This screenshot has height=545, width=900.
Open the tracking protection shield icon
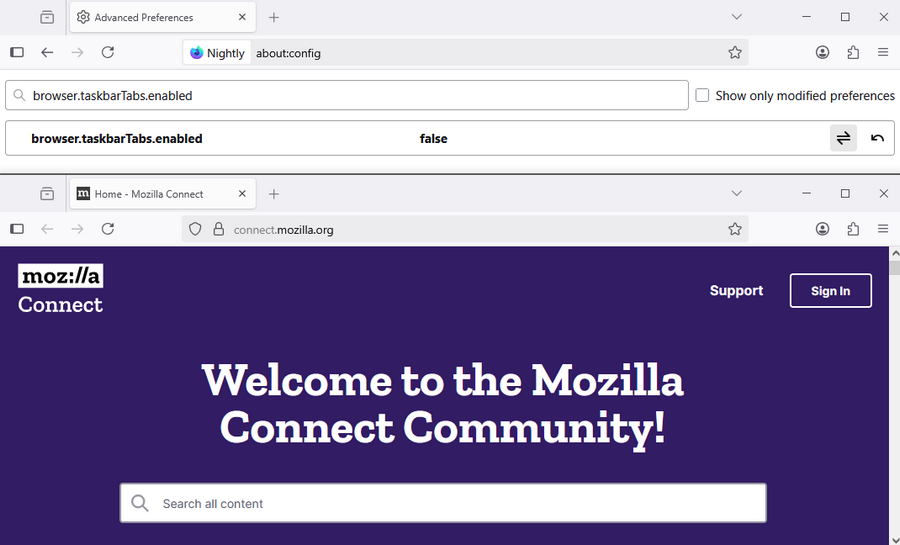tap(196, 229)
